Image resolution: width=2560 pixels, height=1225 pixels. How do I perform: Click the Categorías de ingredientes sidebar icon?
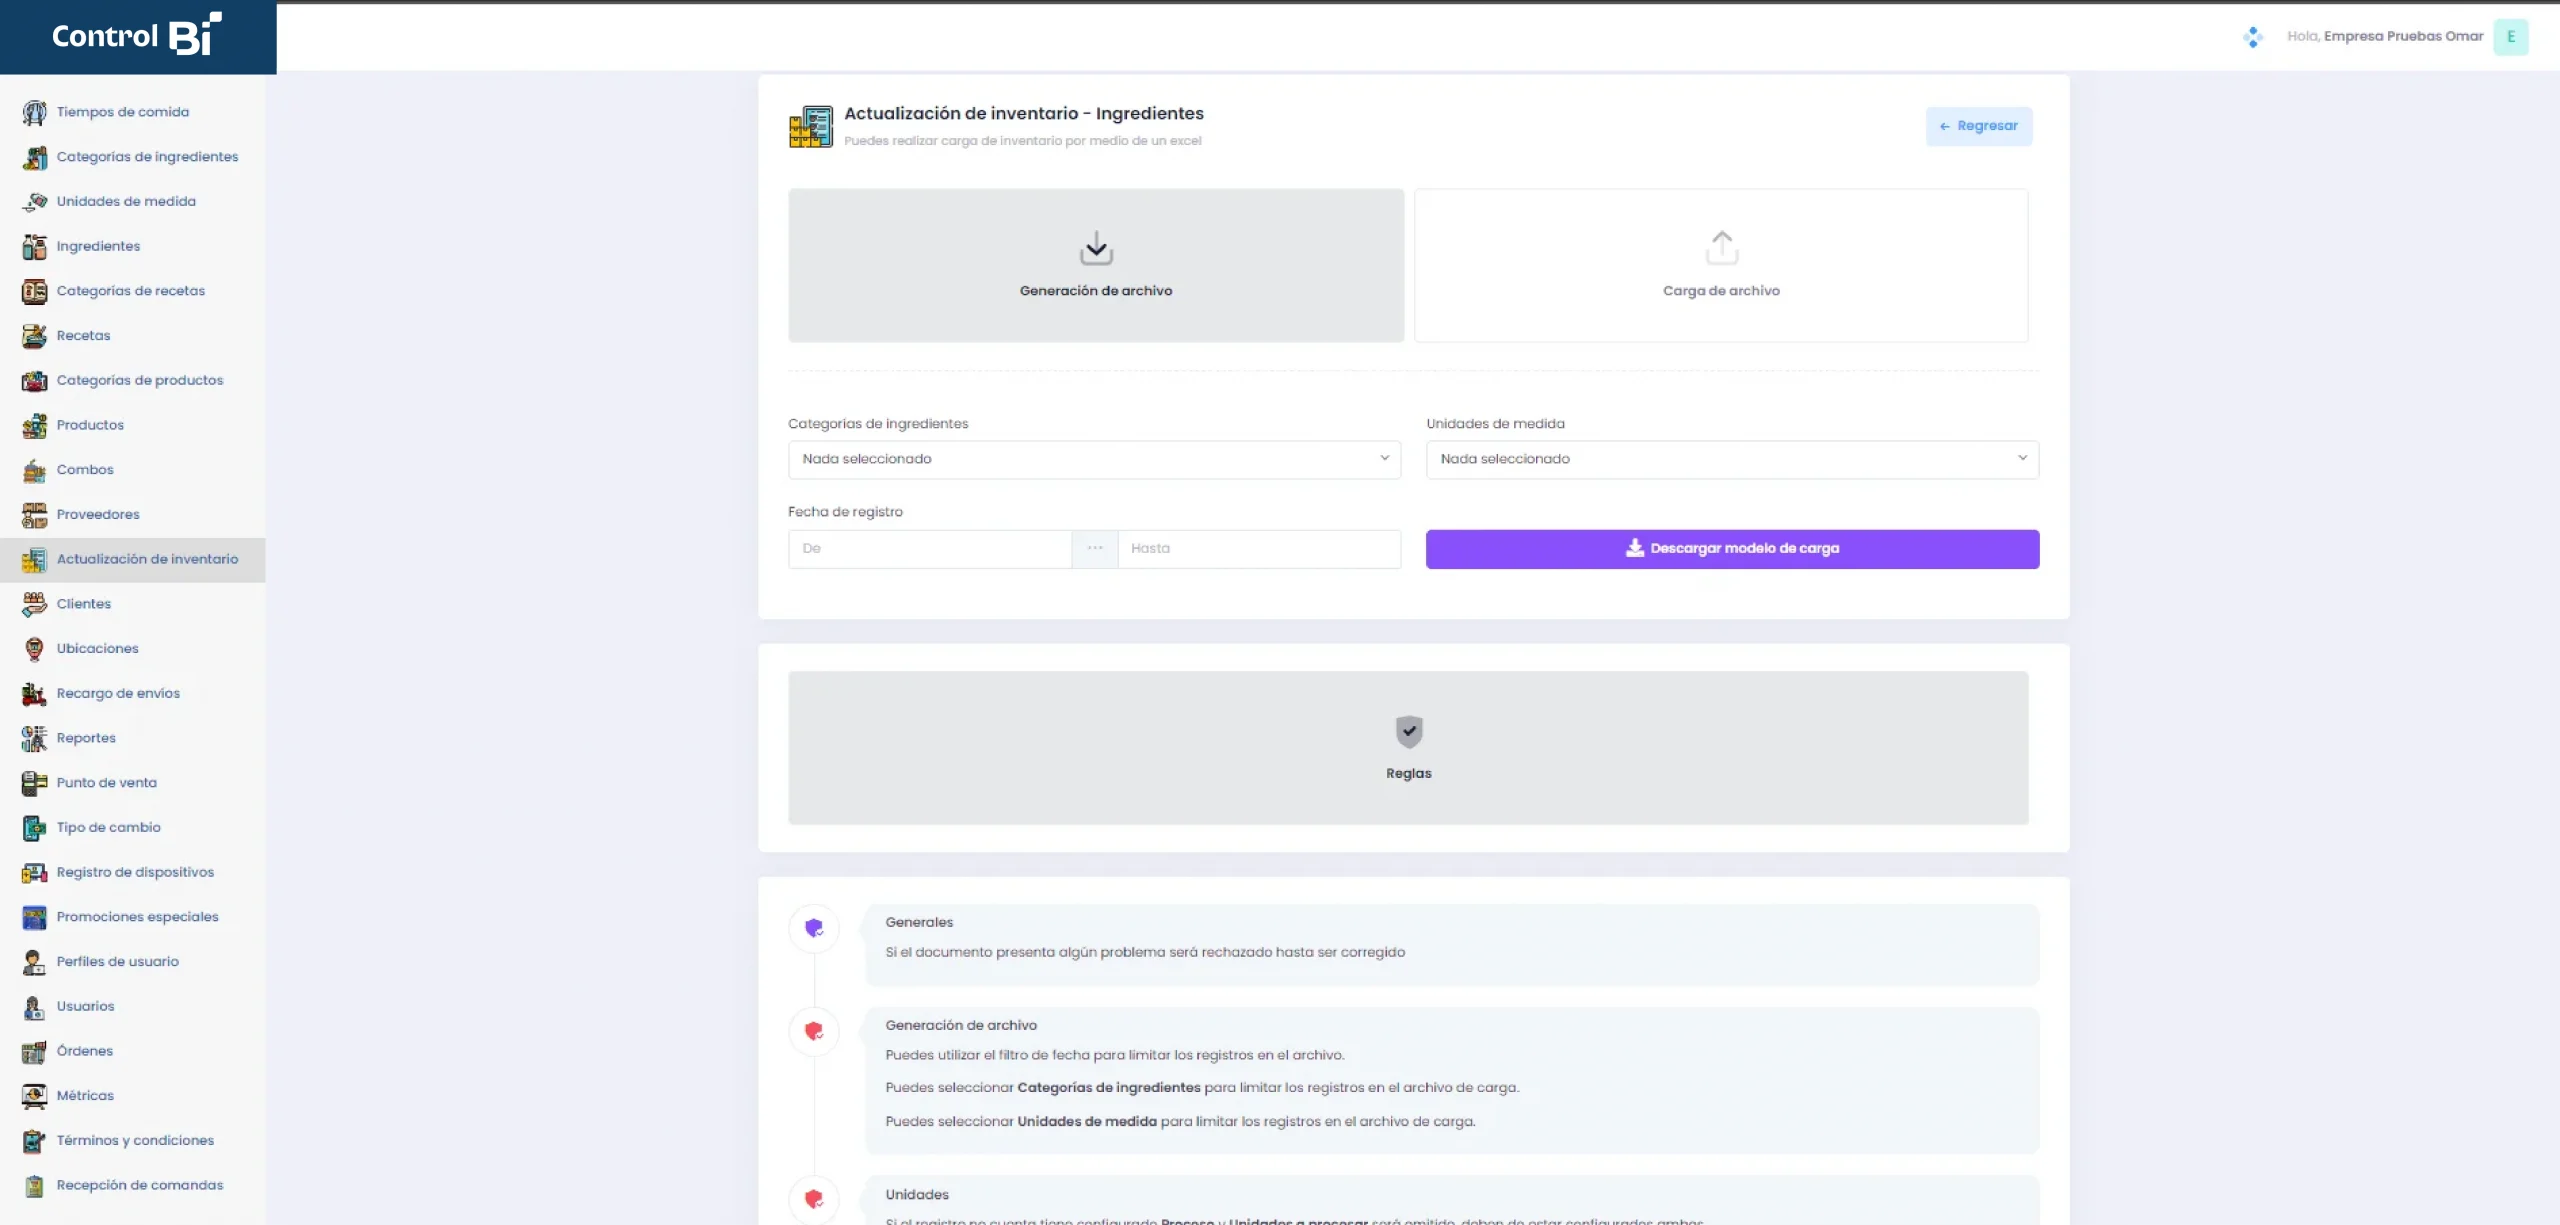(x=34, y=157)
